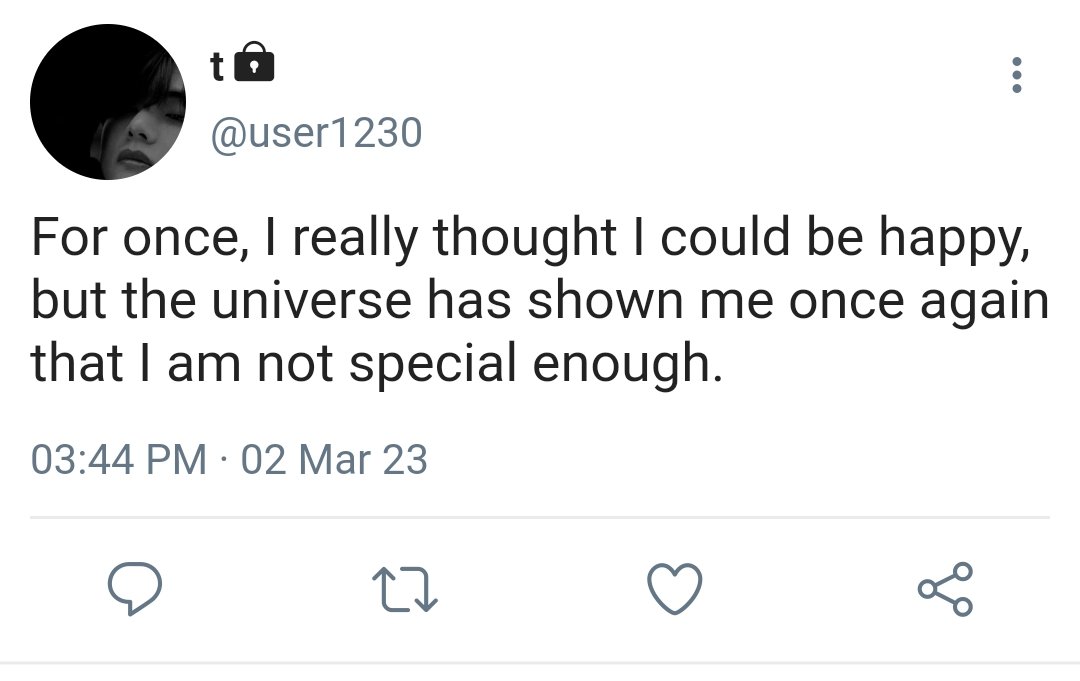1080x681 pixels.
Task: Retweet this post using the arrows icon
Action: pyautogui.click(x=405, y=589)
